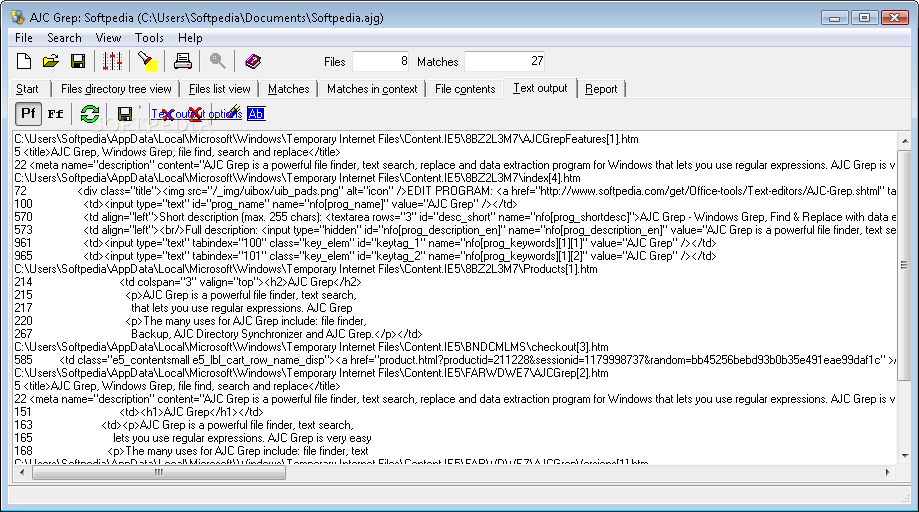Save the search with the toolbar floppy icon

tap(78, 61)
